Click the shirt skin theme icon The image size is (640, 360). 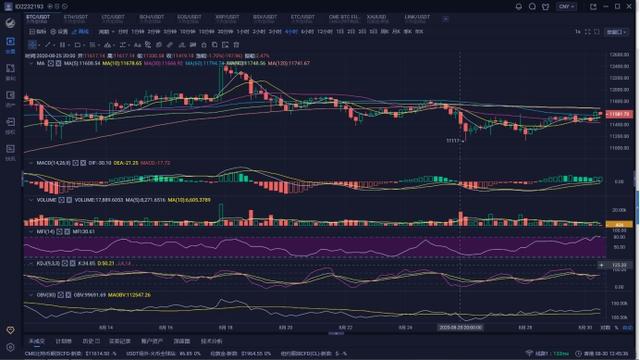(x=546, y=7)
